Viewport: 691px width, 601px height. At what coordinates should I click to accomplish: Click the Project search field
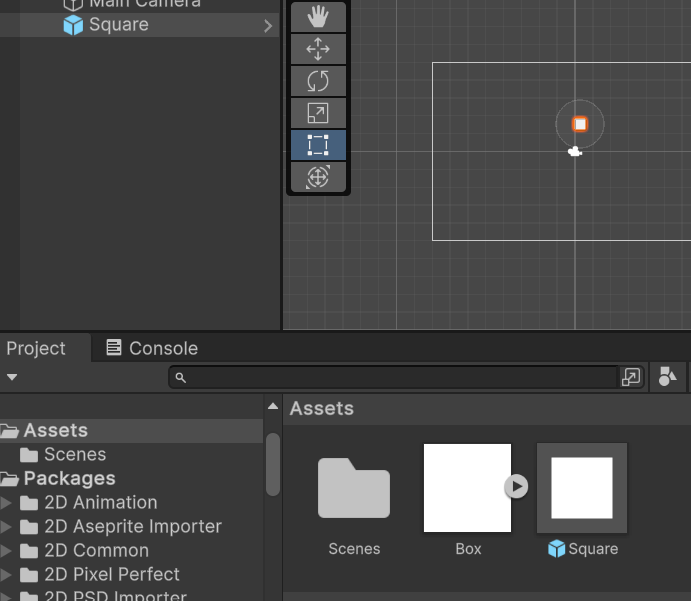coord(394,377)
